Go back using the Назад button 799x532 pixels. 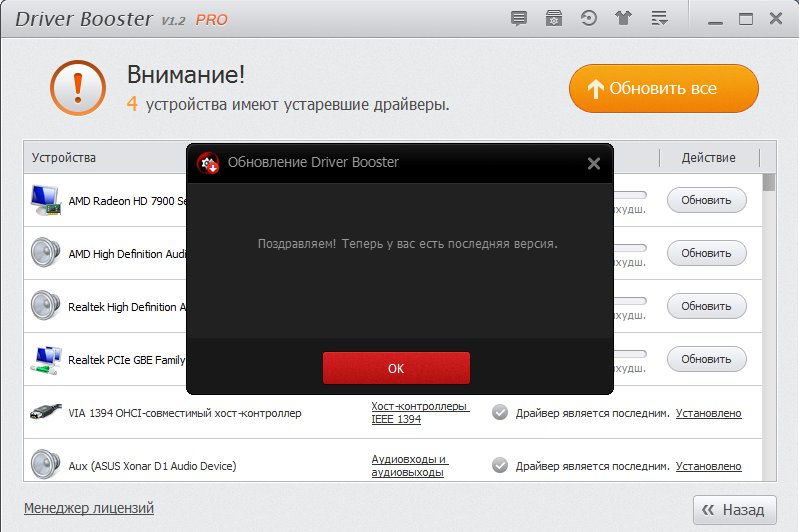(735, 510)
